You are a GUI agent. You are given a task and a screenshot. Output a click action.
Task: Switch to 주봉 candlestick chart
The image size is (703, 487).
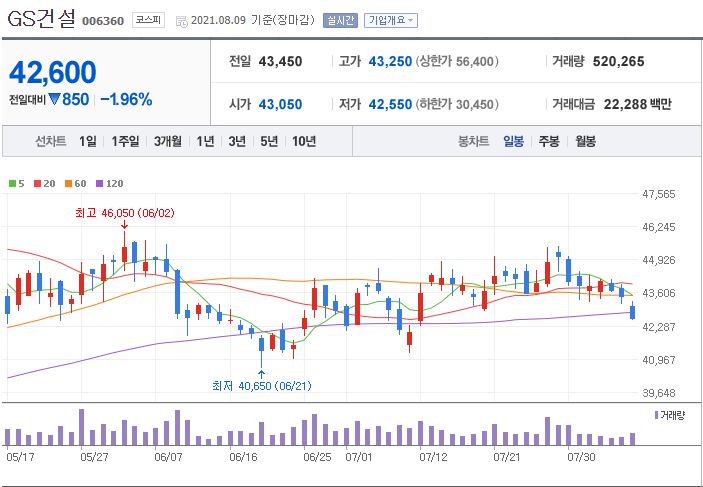[549, 142]
